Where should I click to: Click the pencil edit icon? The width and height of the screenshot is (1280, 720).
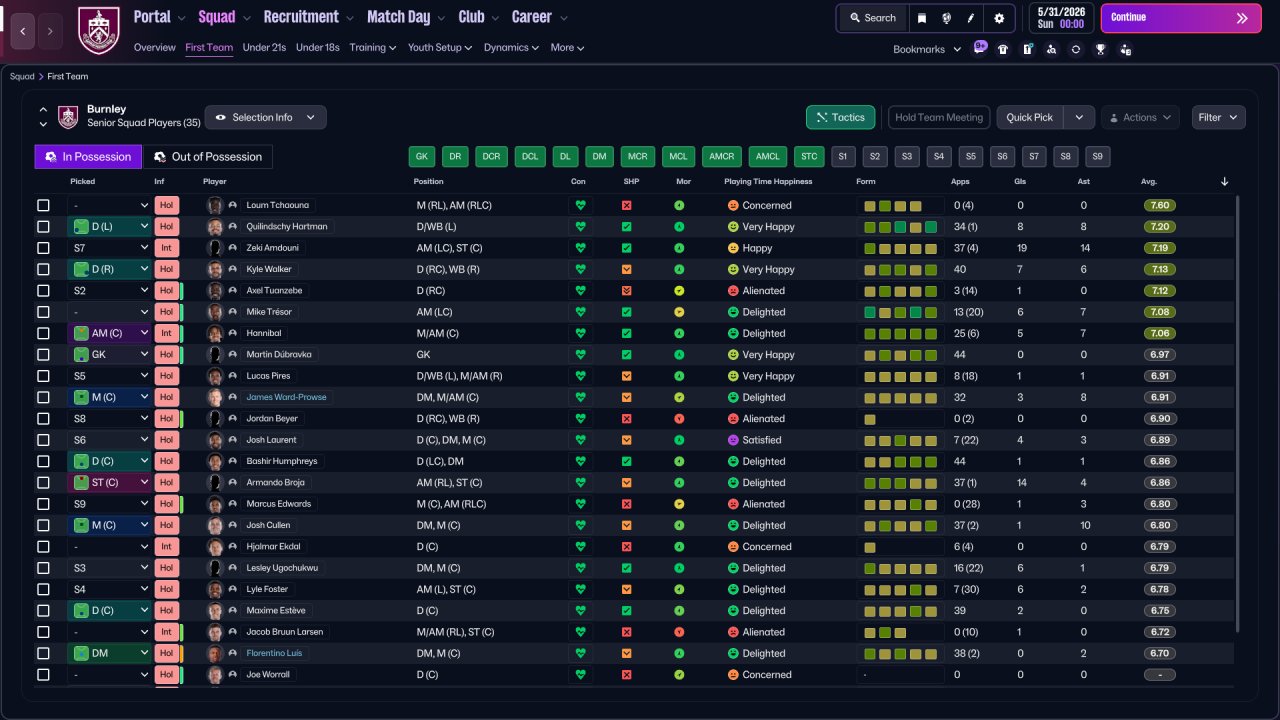tap(970, 18)
